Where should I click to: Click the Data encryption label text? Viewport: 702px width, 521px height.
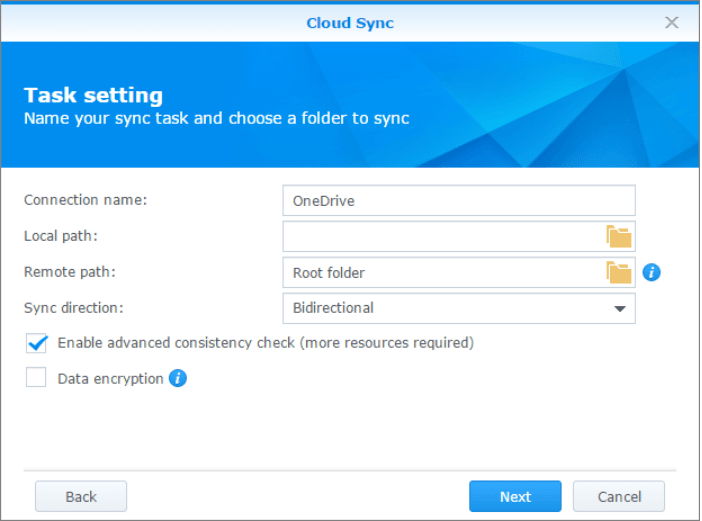110,379
